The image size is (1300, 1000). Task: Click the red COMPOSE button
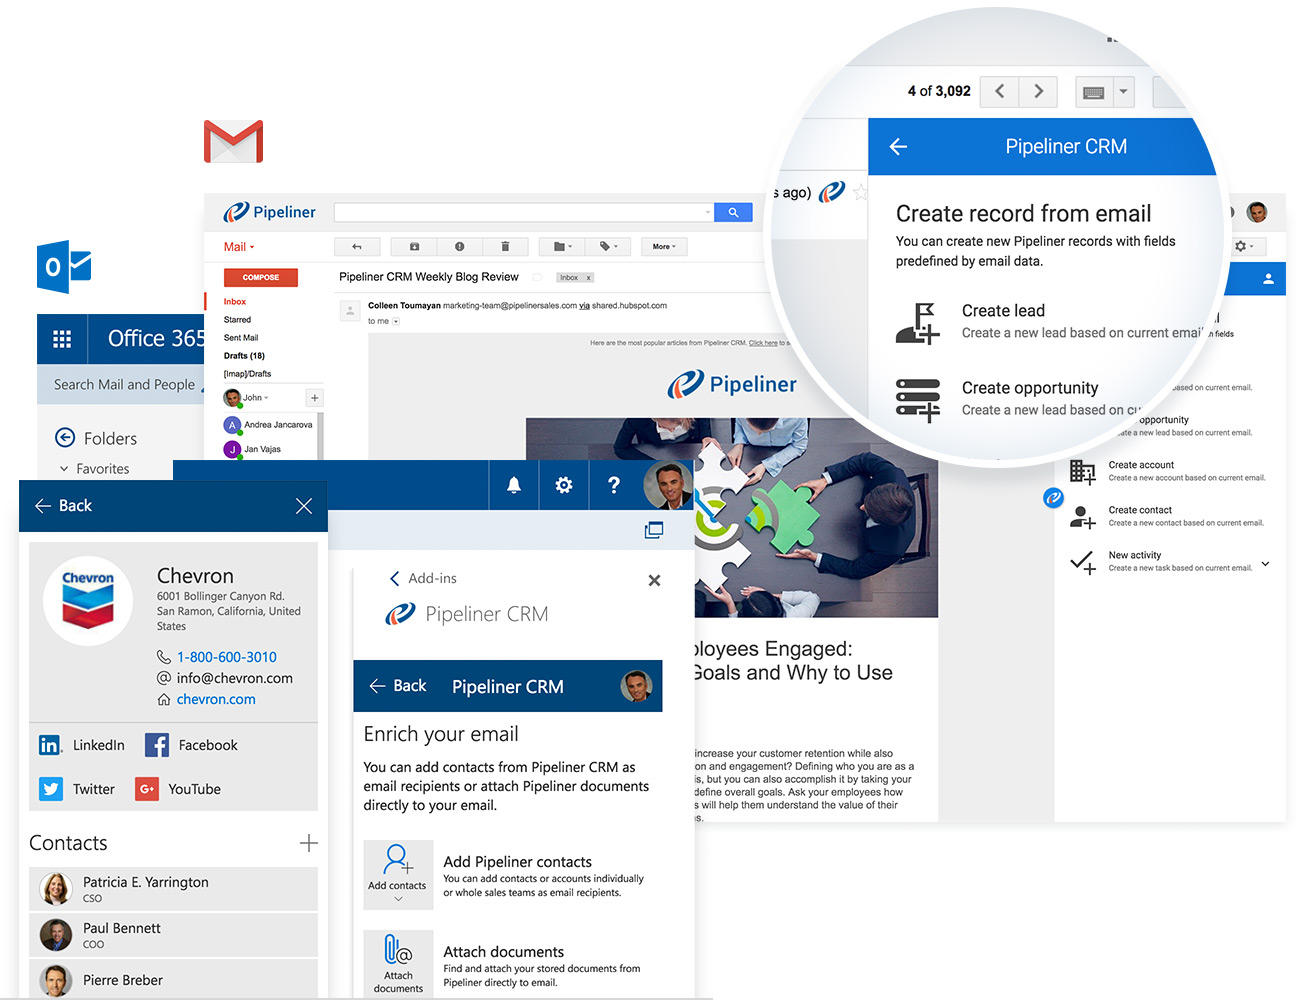coord(261,277)
